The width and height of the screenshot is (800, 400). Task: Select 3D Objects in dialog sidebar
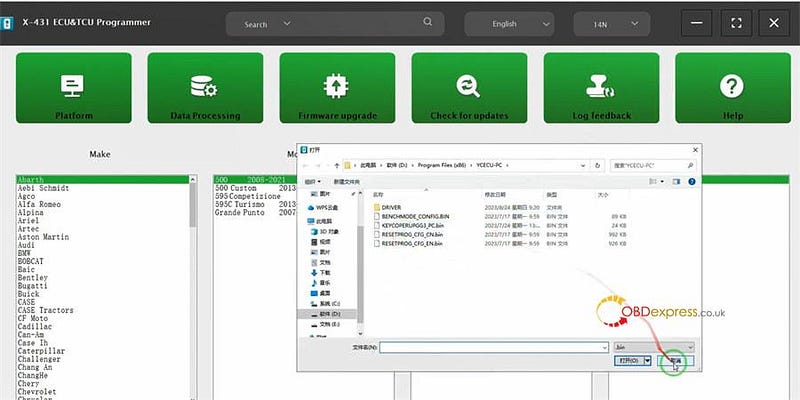click(x=324, y=232)
